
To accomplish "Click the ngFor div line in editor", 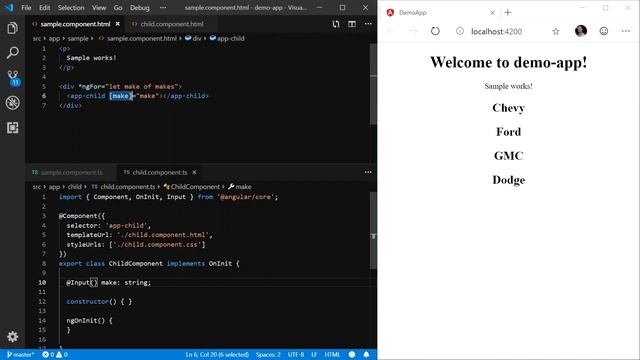I will pyautogui.click(x=120, y=87).
